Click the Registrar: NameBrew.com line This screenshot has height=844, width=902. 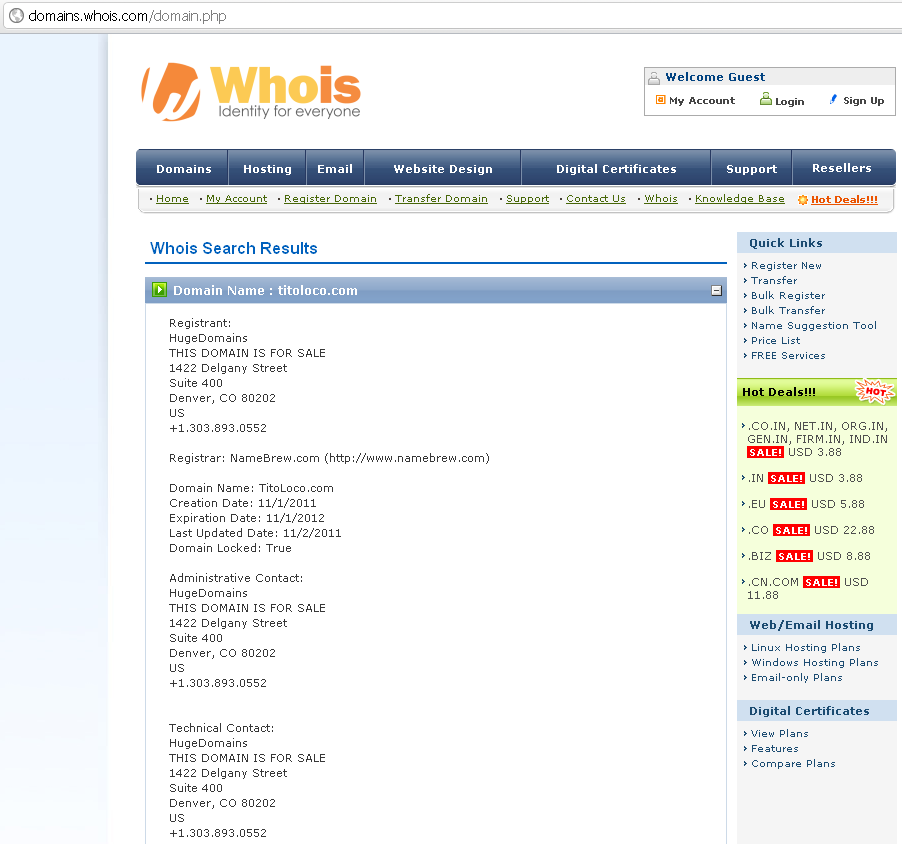coord(329,458)
